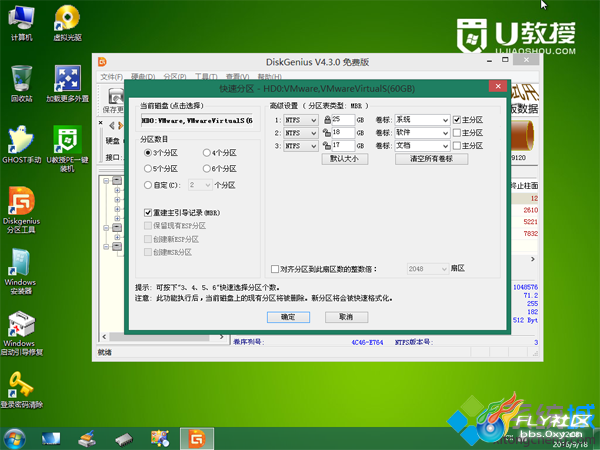The width and height of the screenshot is (600, 450).
Task: Open the brush cleaner taskbar icon
Action: [87, 439]
